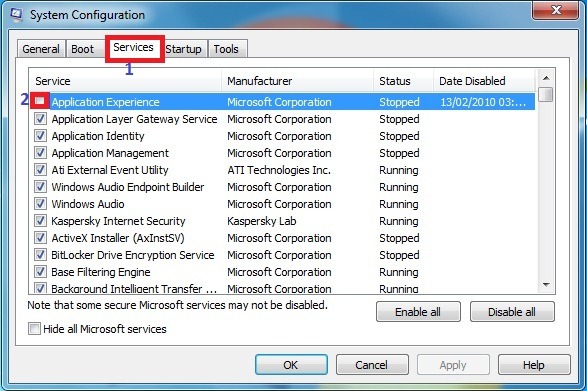Sort by the Service column header
This screenshot has width=587, height=391.
[125, 81]
